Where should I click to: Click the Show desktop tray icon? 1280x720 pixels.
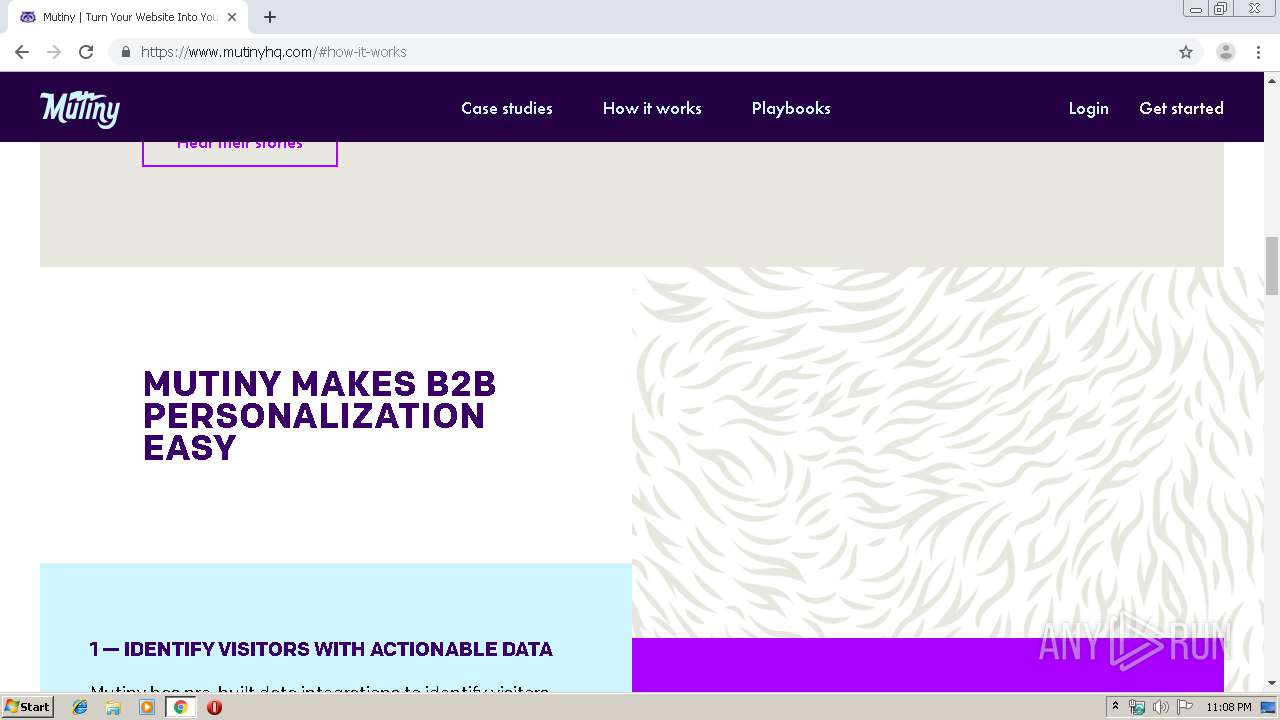tap(1269, 707)
